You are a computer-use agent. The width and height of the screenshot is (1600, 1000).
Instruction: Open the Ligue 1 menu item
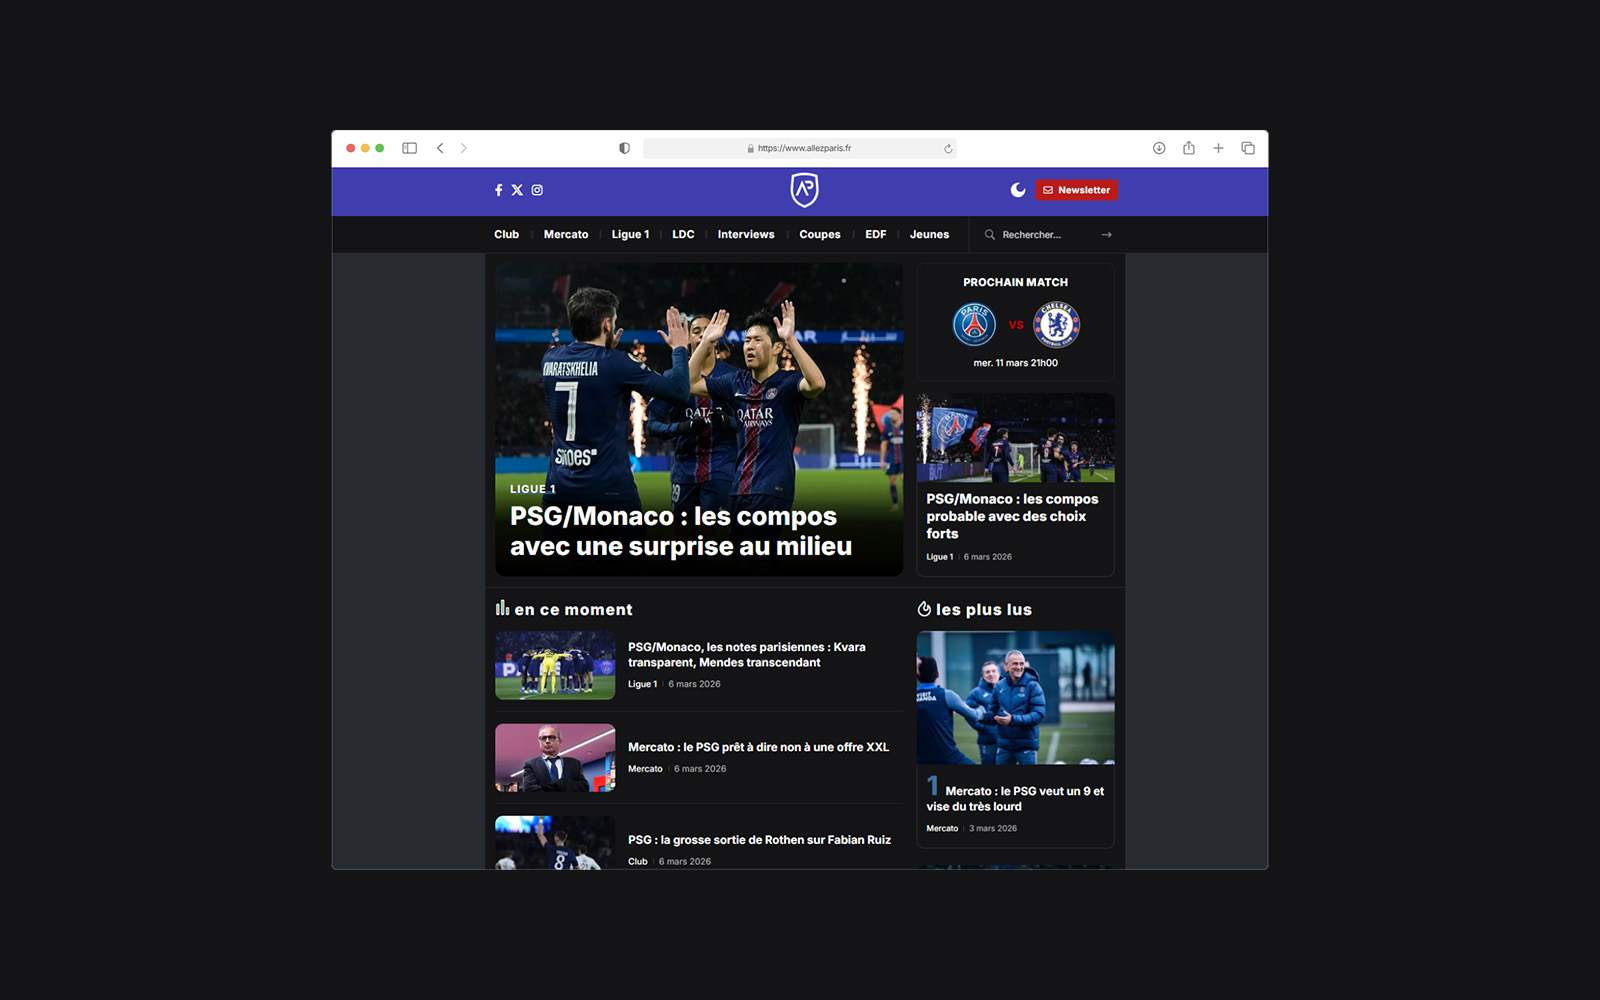click(x=630, y=235)
